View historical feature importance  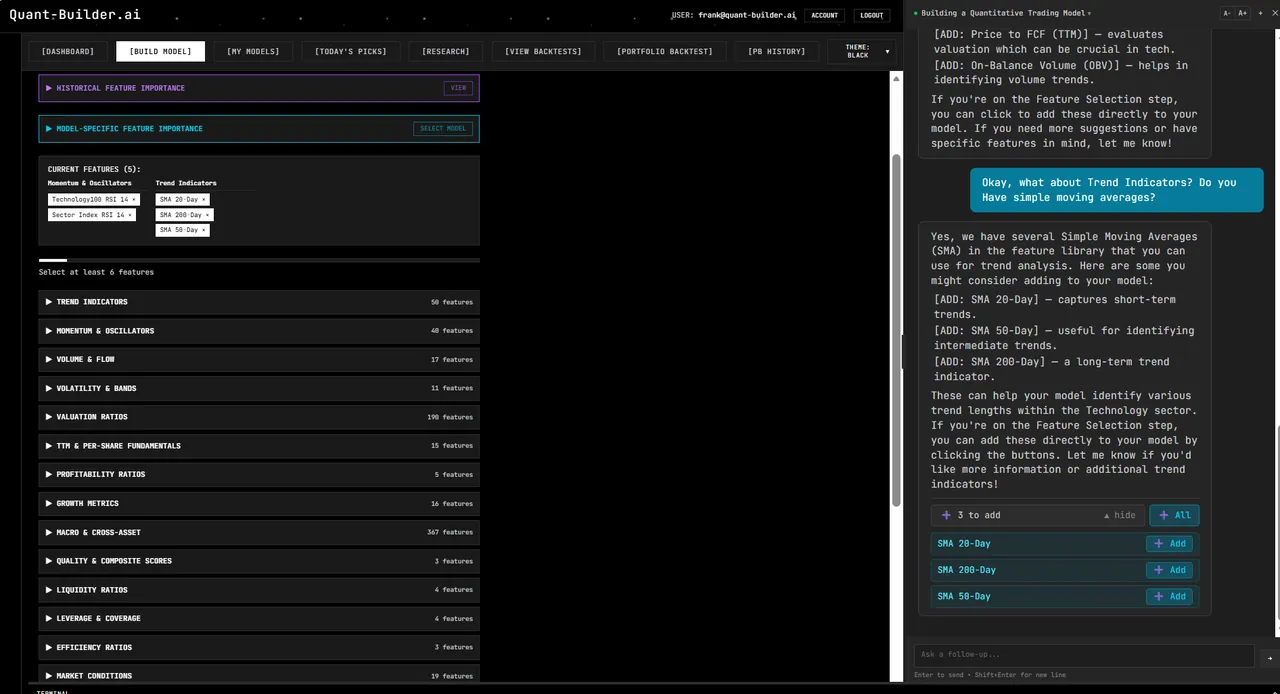tap(458, 88)
